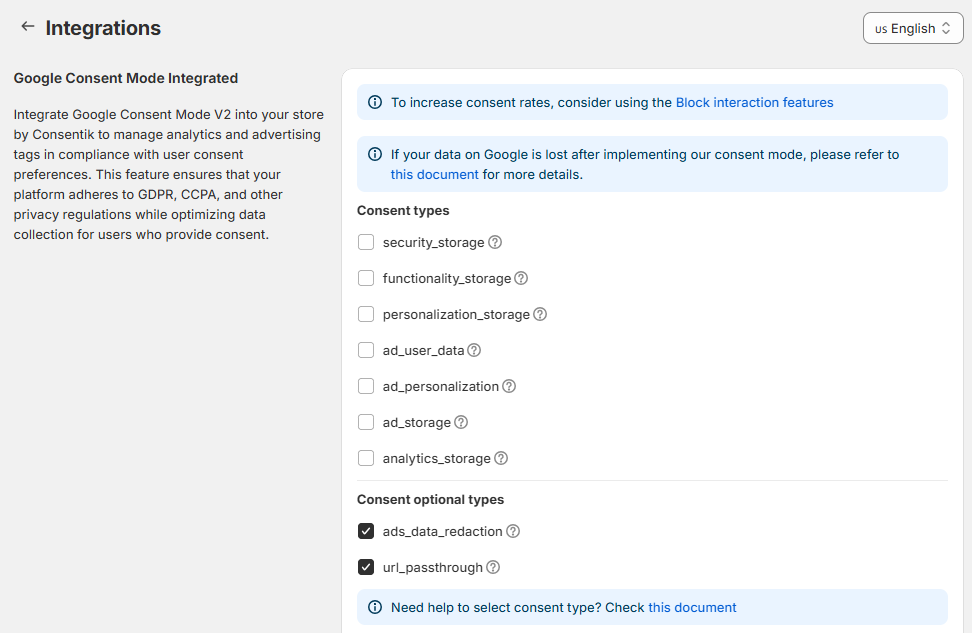This screenshot has width=972, height=633.
Task: Click help icon beside url_passthrough
Action: 493,567
